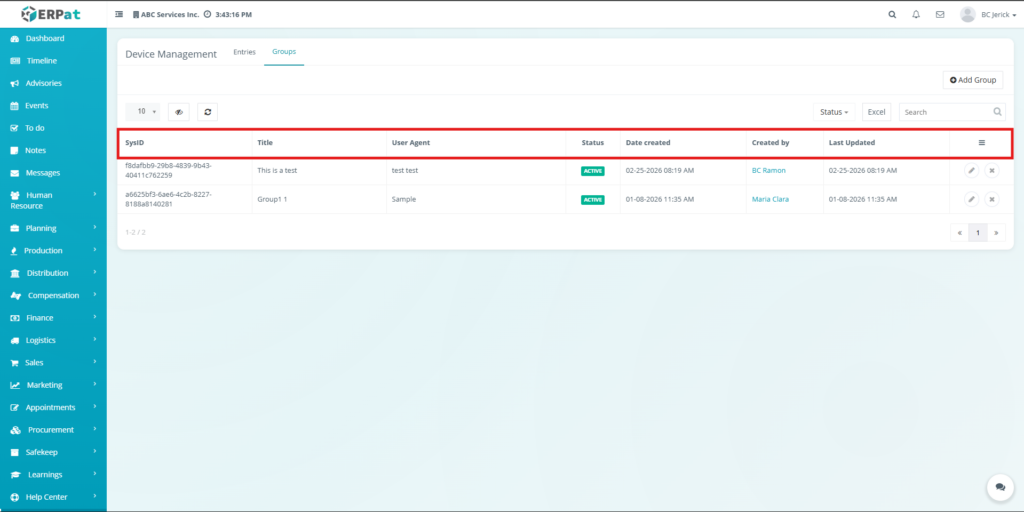Toggle column visibility eye button
This screenshot has height=512, width=1024.
point(179,112)
